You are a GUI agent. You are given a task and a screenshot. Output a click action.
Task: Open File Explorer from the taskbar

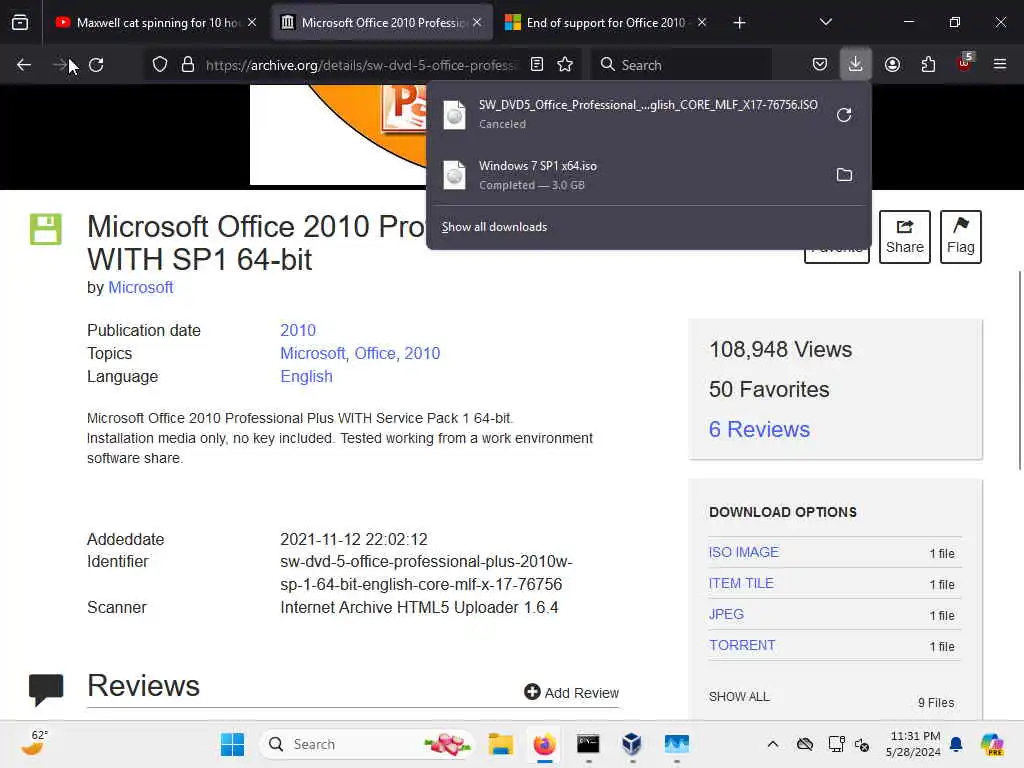[500, 744]
